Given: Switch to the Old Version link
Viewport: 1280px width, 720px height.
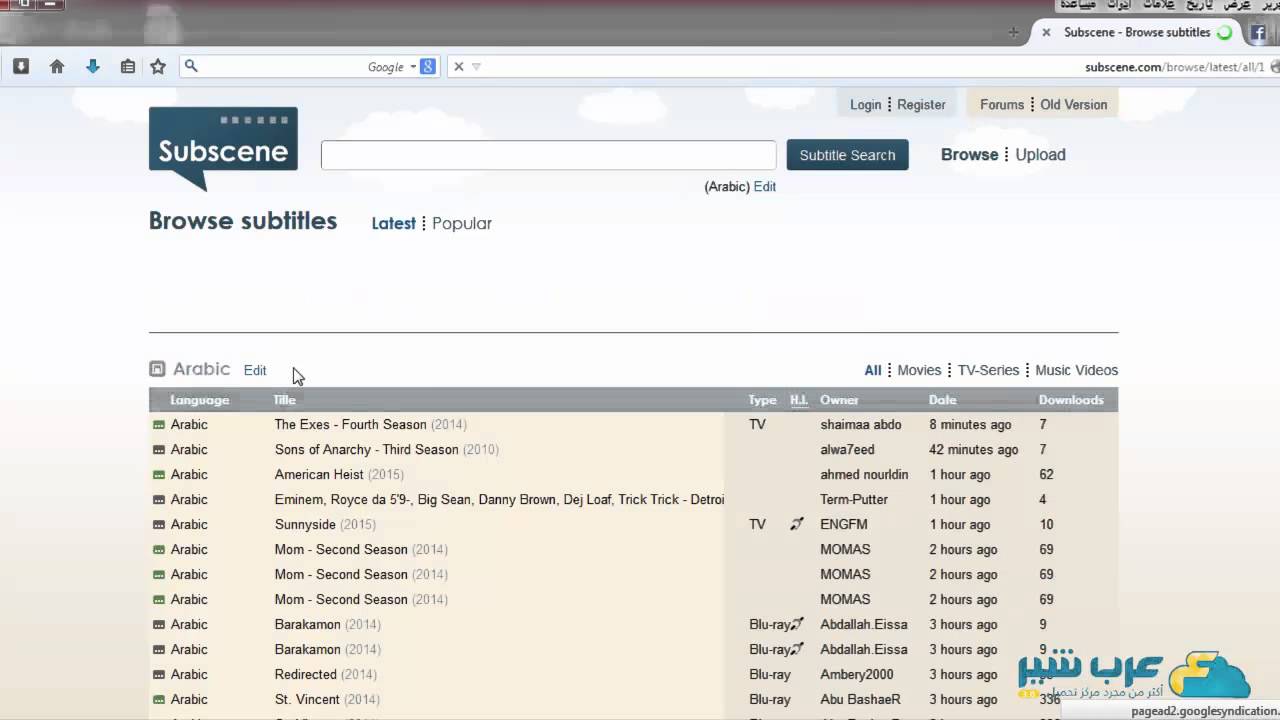Looking at the screenshot, I should coord(1073,104).
